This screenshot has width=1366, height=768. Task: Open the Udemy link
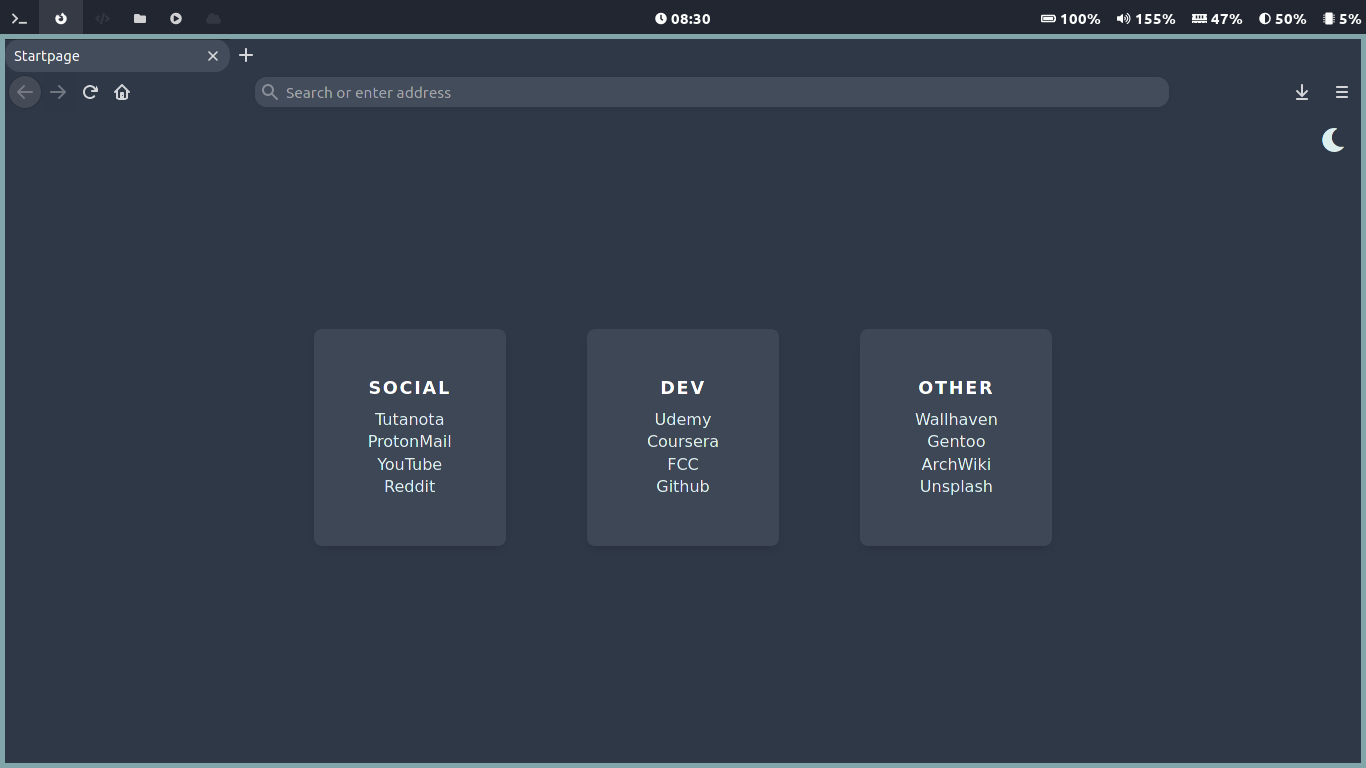tap(683, 419)
